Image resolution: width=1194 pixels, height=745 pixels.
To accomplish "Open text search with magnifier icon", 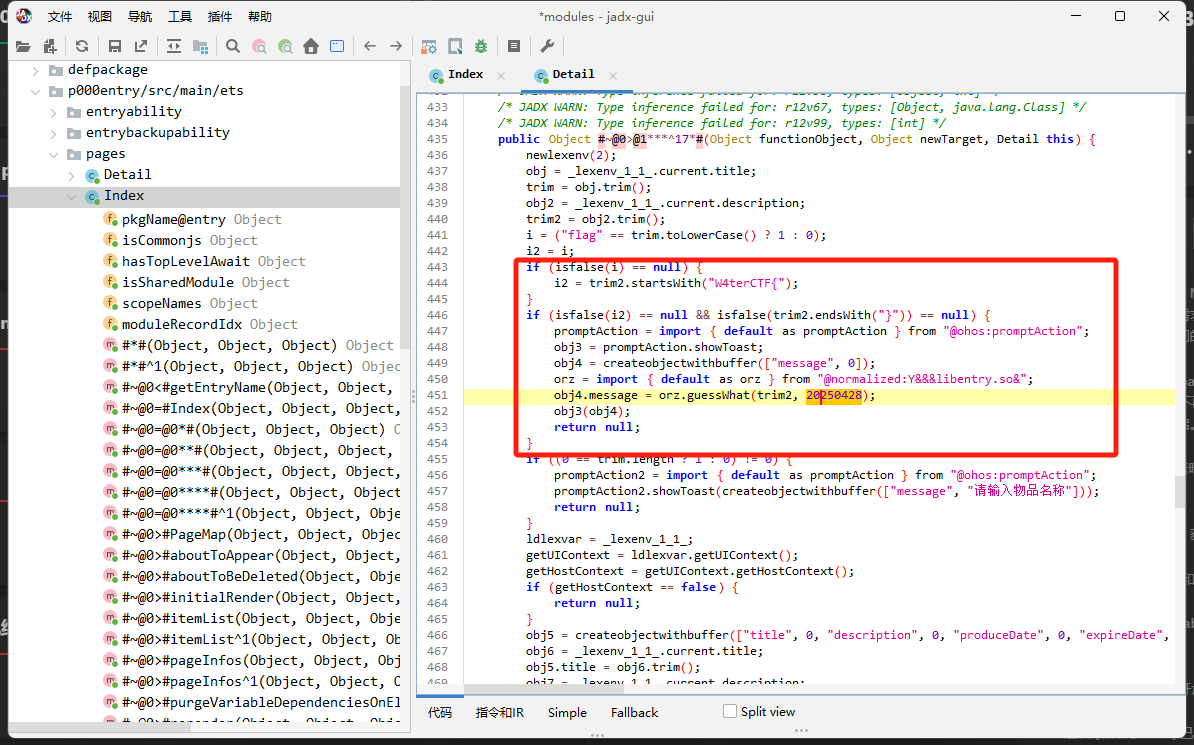I will (x=233, y=46).
